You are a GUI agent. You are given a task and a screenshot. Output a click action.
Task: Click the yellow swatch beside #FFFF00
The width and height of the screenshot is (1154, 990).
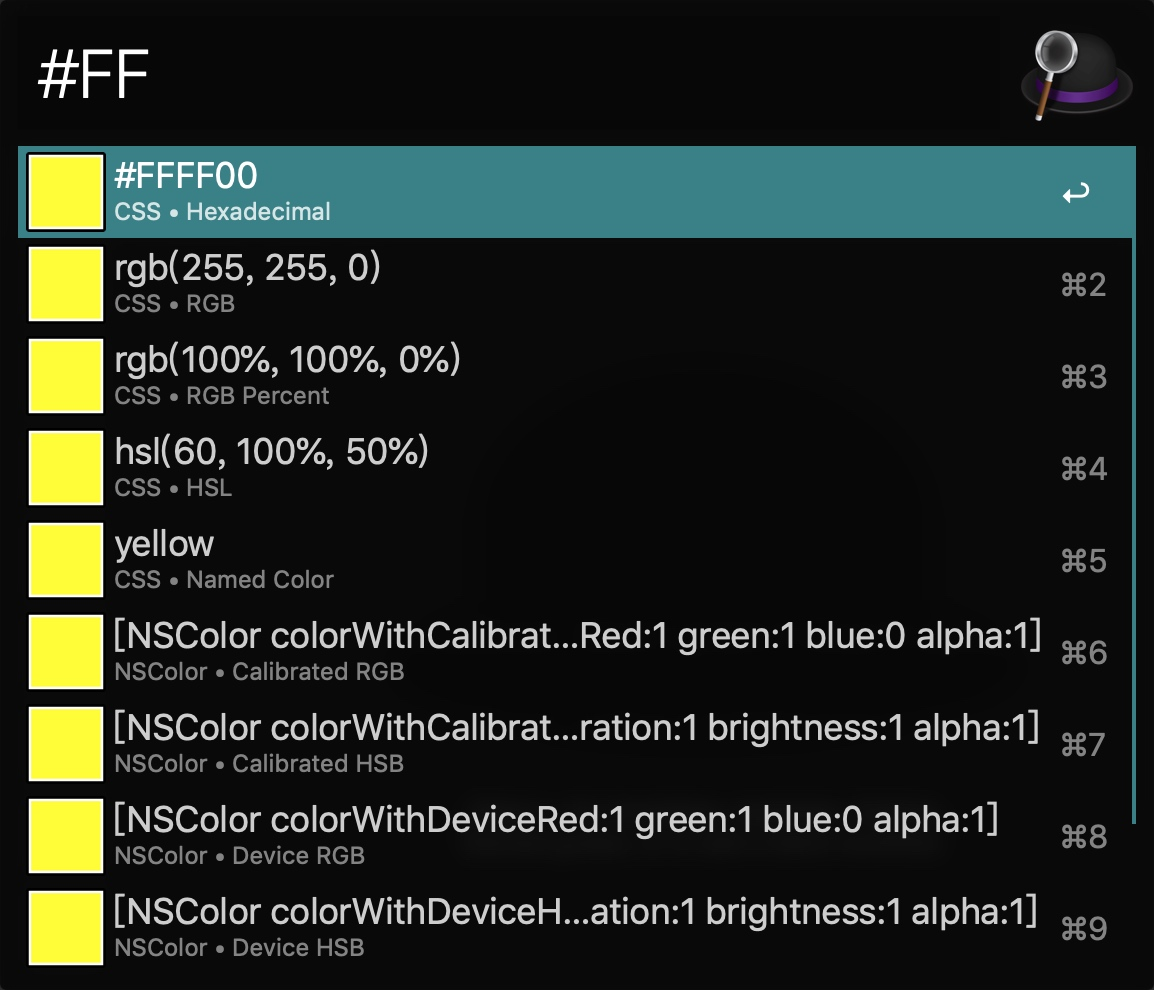click(66, 192)
